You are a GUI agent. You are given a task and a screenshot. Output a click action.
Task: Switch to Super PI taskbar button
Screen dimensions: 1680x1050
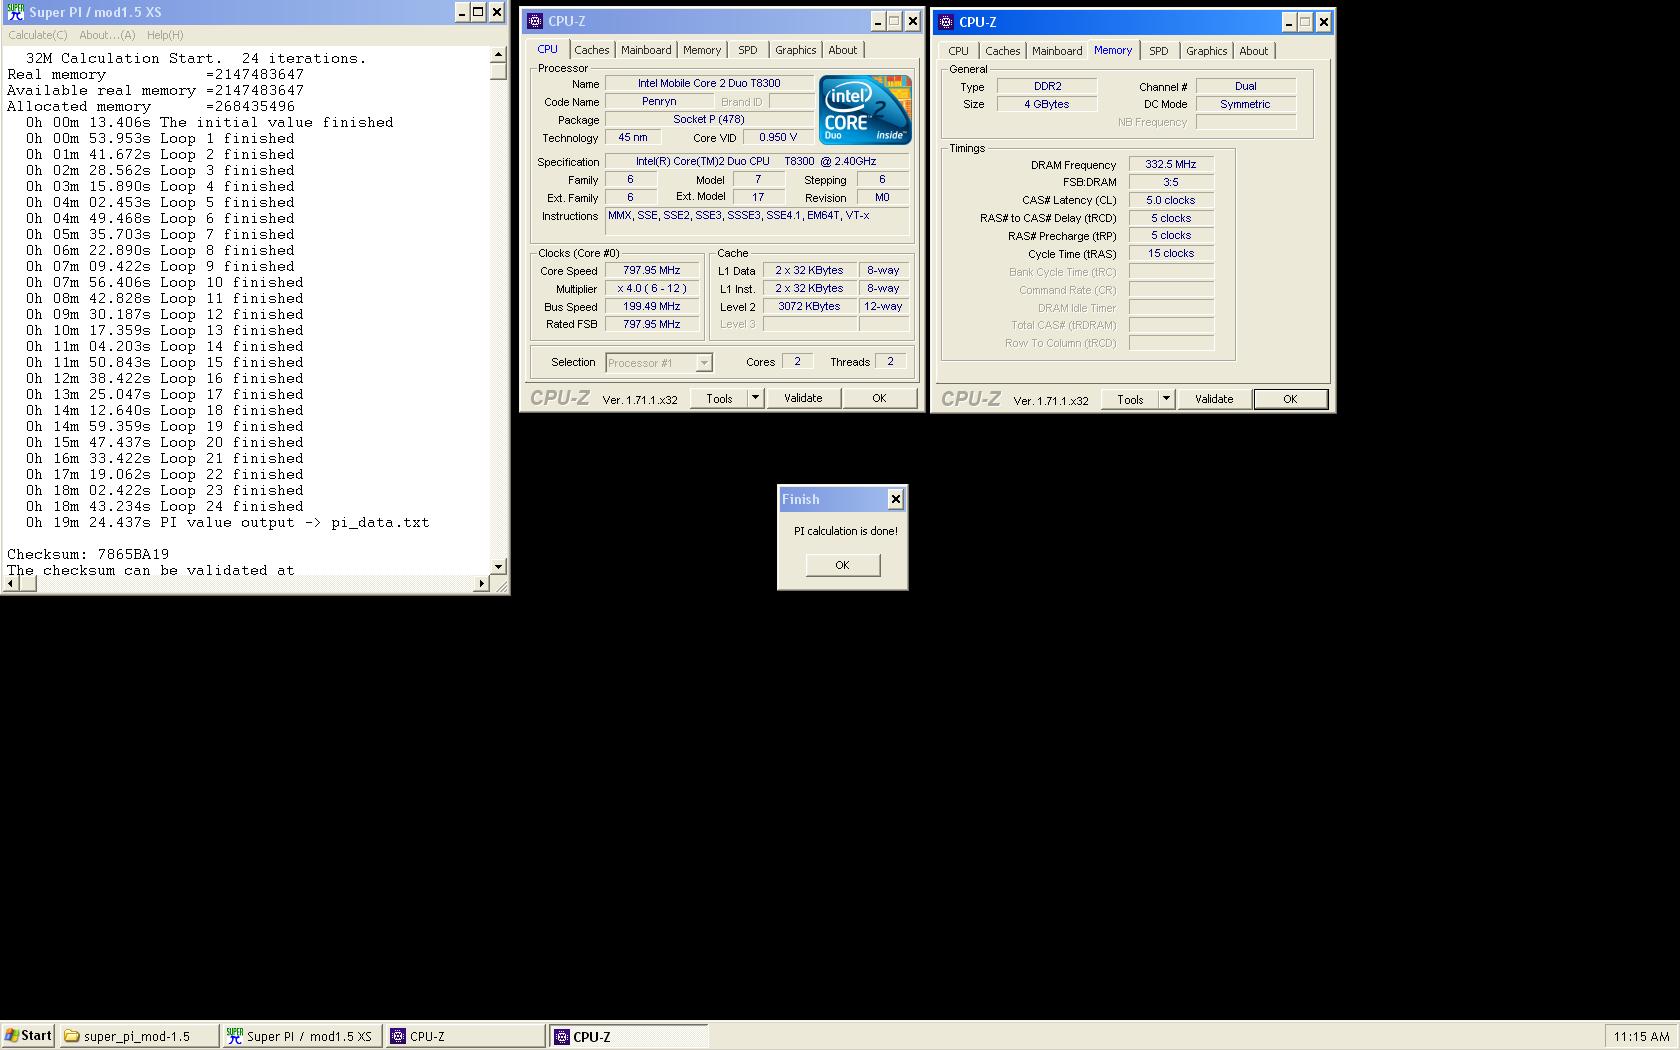[301, 1036]
